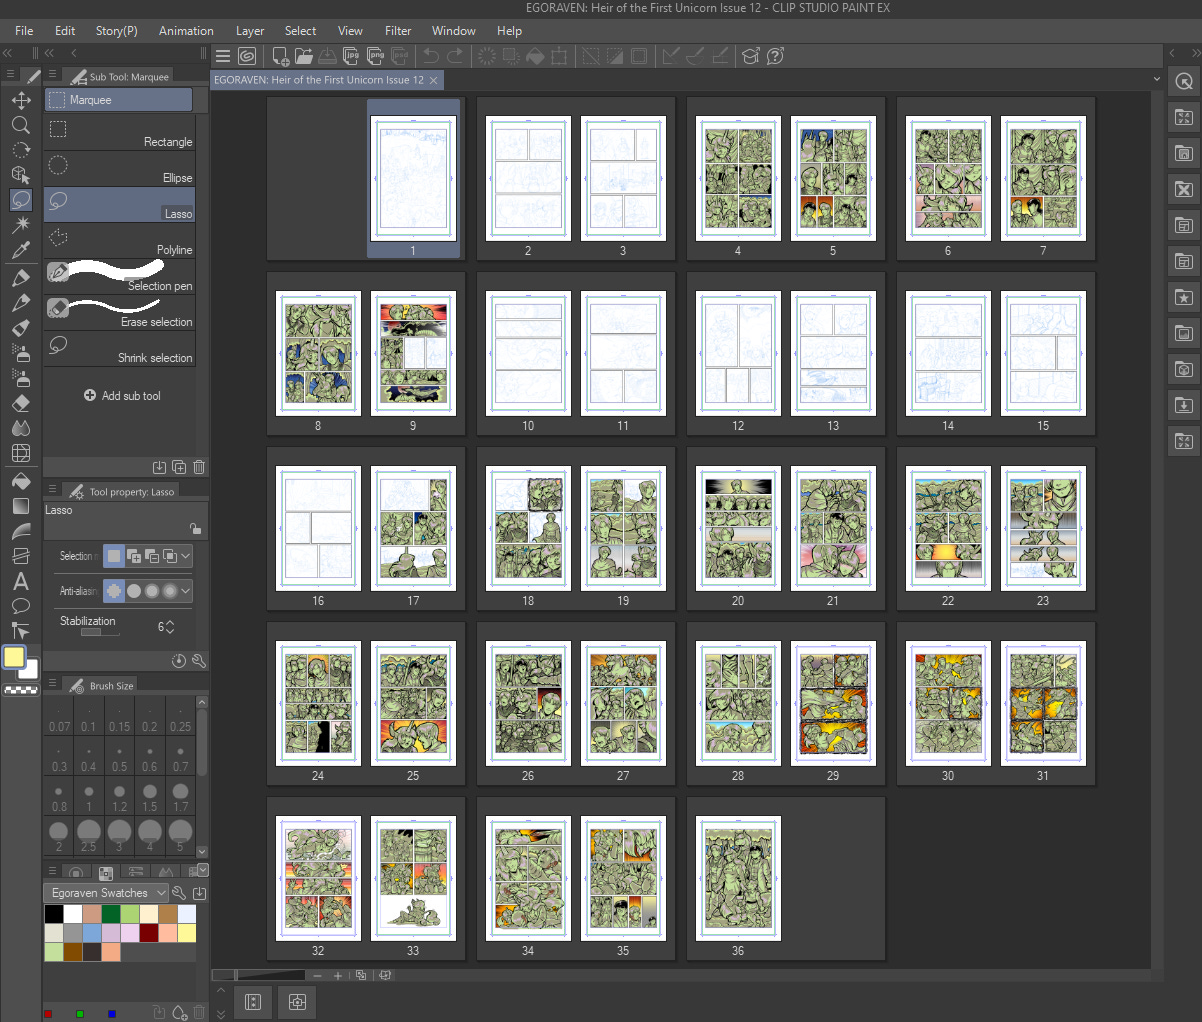Duplicate sub tool icon
Viewport: 1202px width, 1022px height.
point(179,467)
